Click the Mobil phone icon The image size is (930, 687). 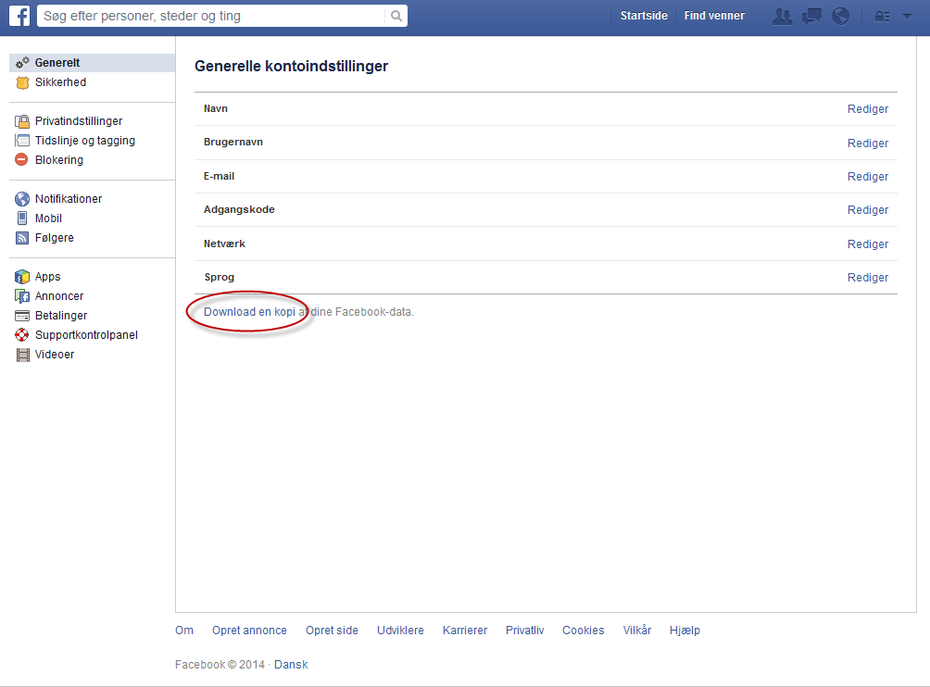coord(22,218)
